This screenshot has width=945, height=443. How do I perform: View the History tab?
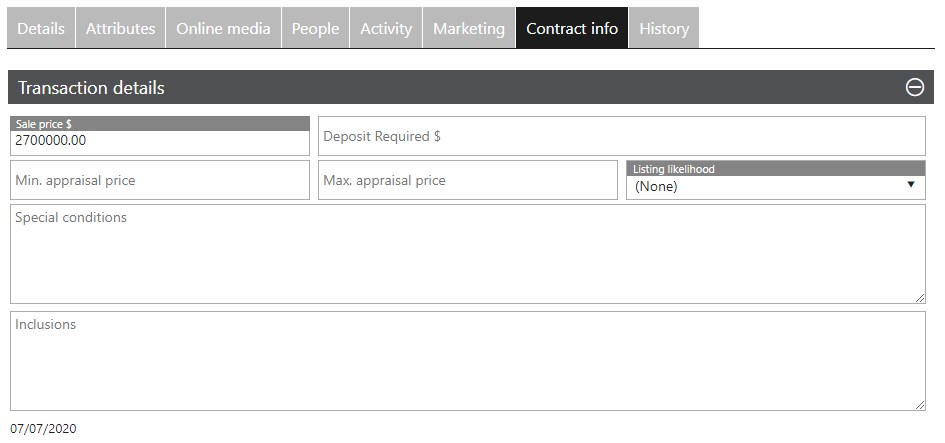tap(664, 28)
